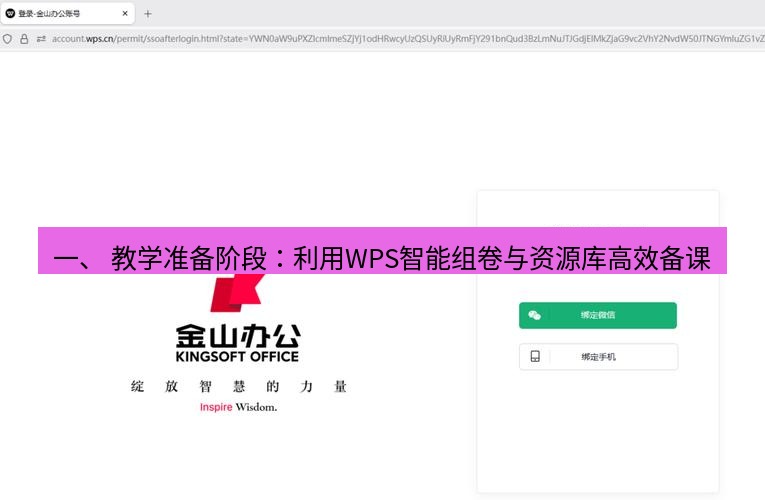This screenshot has height=500, width=765.
Task: Click the 金山办公 Chinese logo text
Action: coord(238,336)
